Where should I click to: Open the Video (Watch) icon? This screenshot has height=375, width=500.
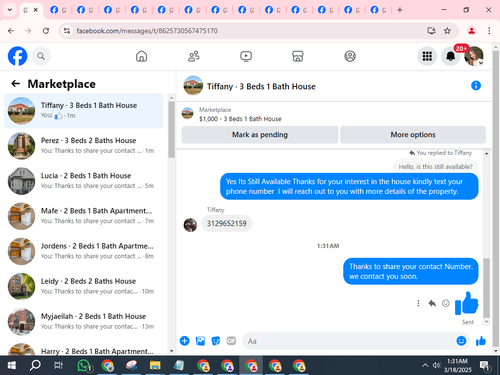(x=246, y=56)
